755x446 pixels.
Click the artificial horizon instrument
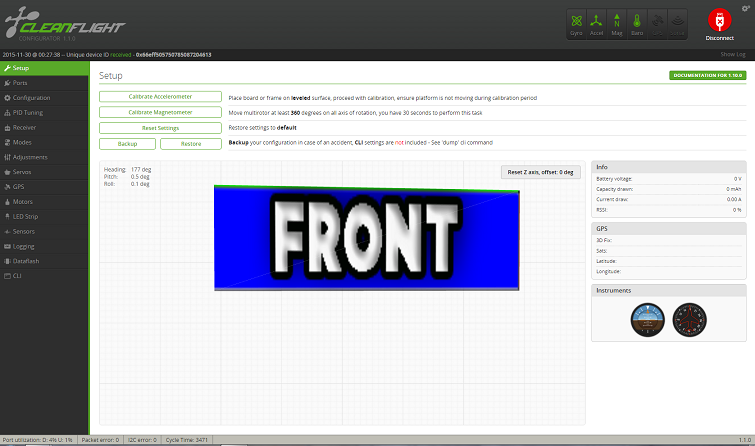(646, 319)
